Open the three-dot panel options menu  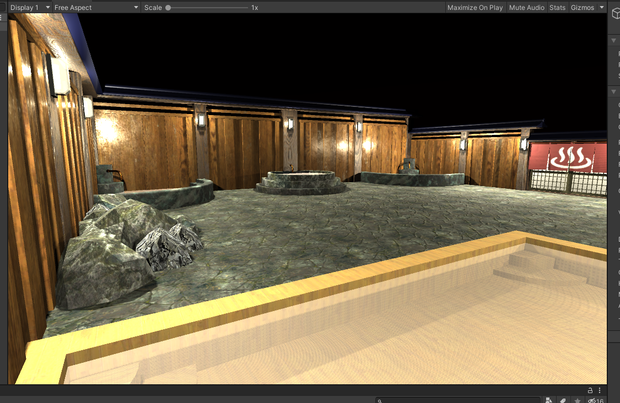point(600,390)
